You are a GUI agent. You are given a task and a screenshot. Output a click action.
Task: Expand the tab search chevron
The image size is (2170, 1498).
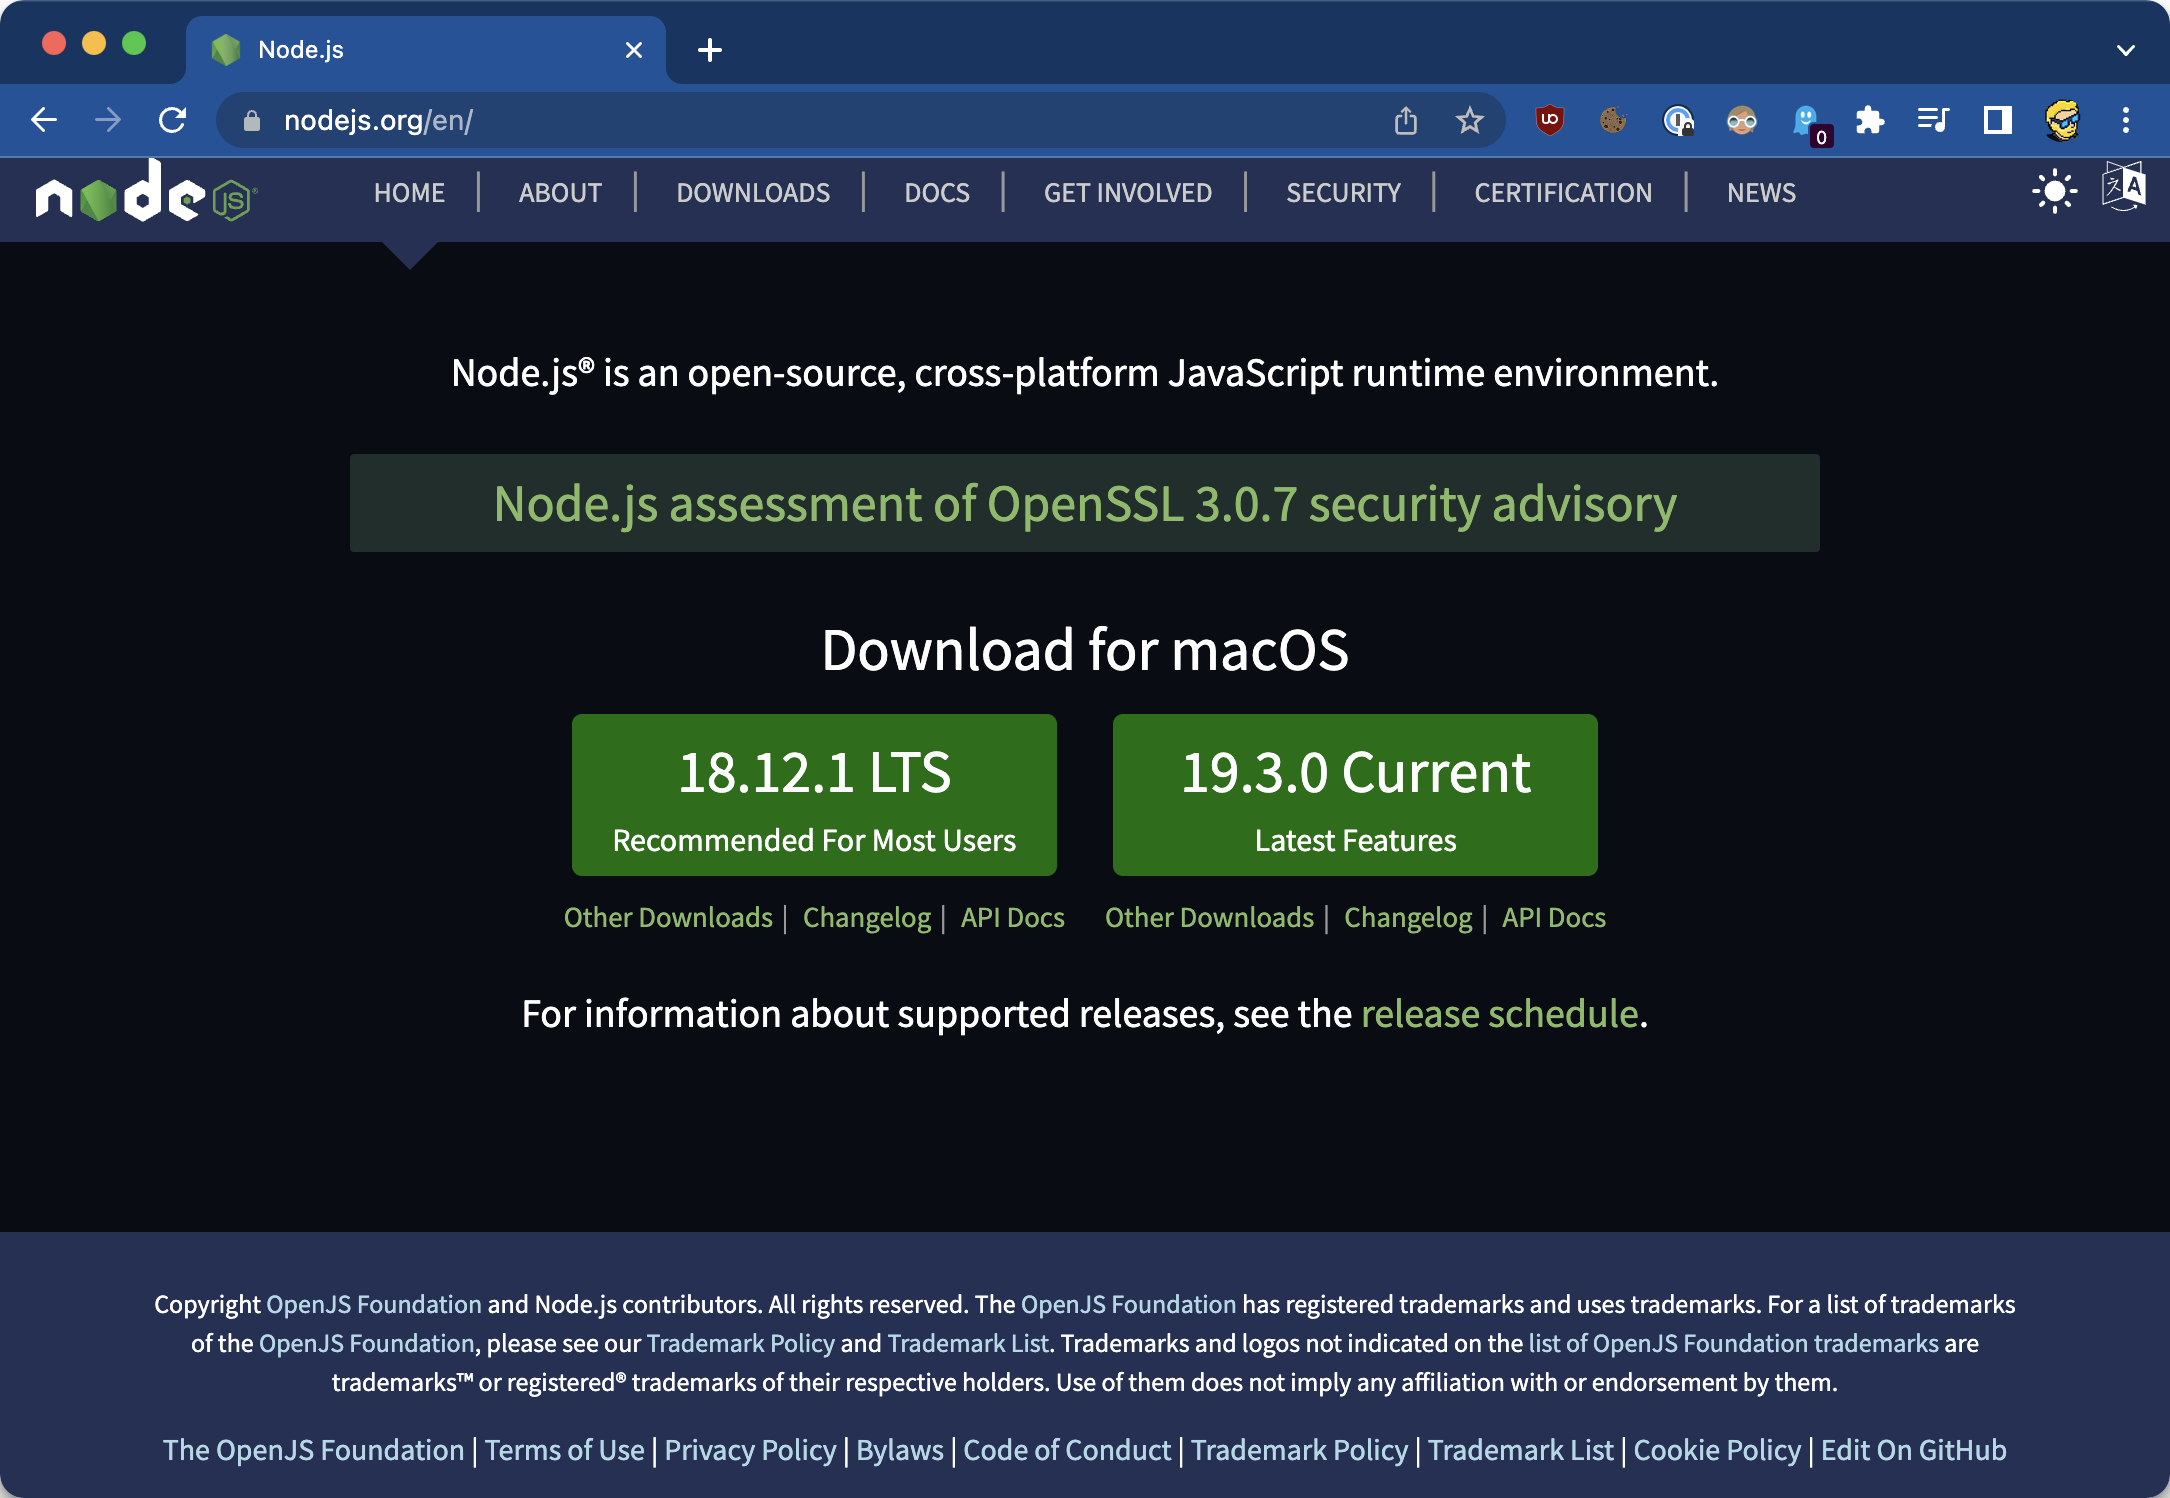pyautogui.click(x=2125, y=50)
